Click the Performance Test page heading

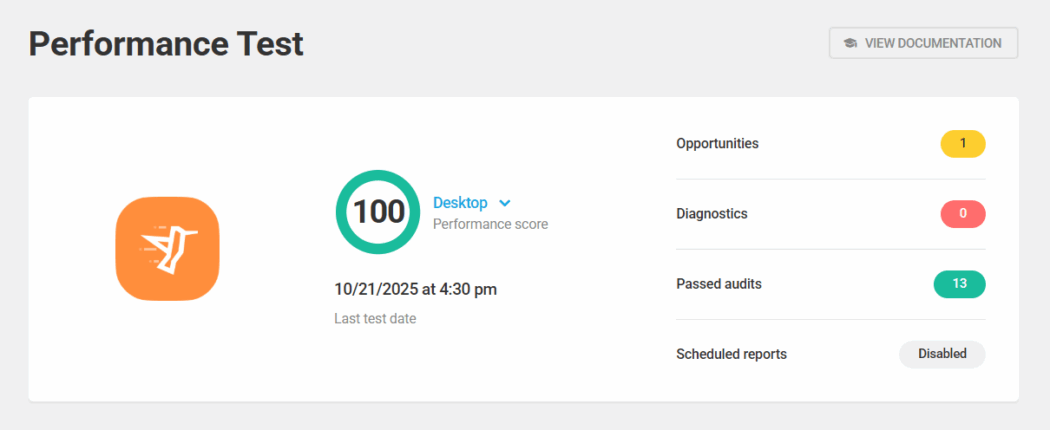tap(166, 44)
